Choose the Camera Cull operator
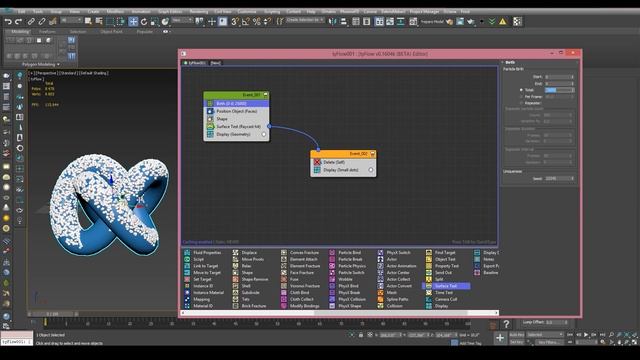The height and width of the screenshot is (360, 640). 446,299
